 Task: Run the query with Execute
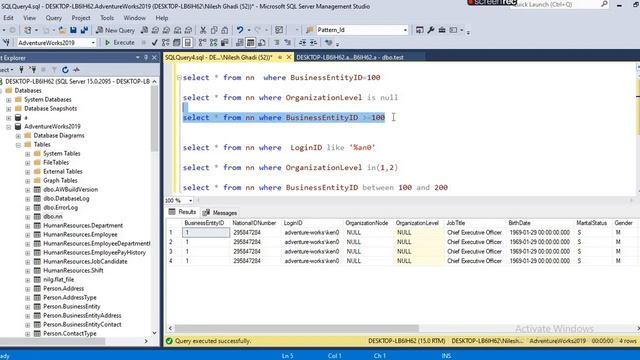(x=120, y=42)
